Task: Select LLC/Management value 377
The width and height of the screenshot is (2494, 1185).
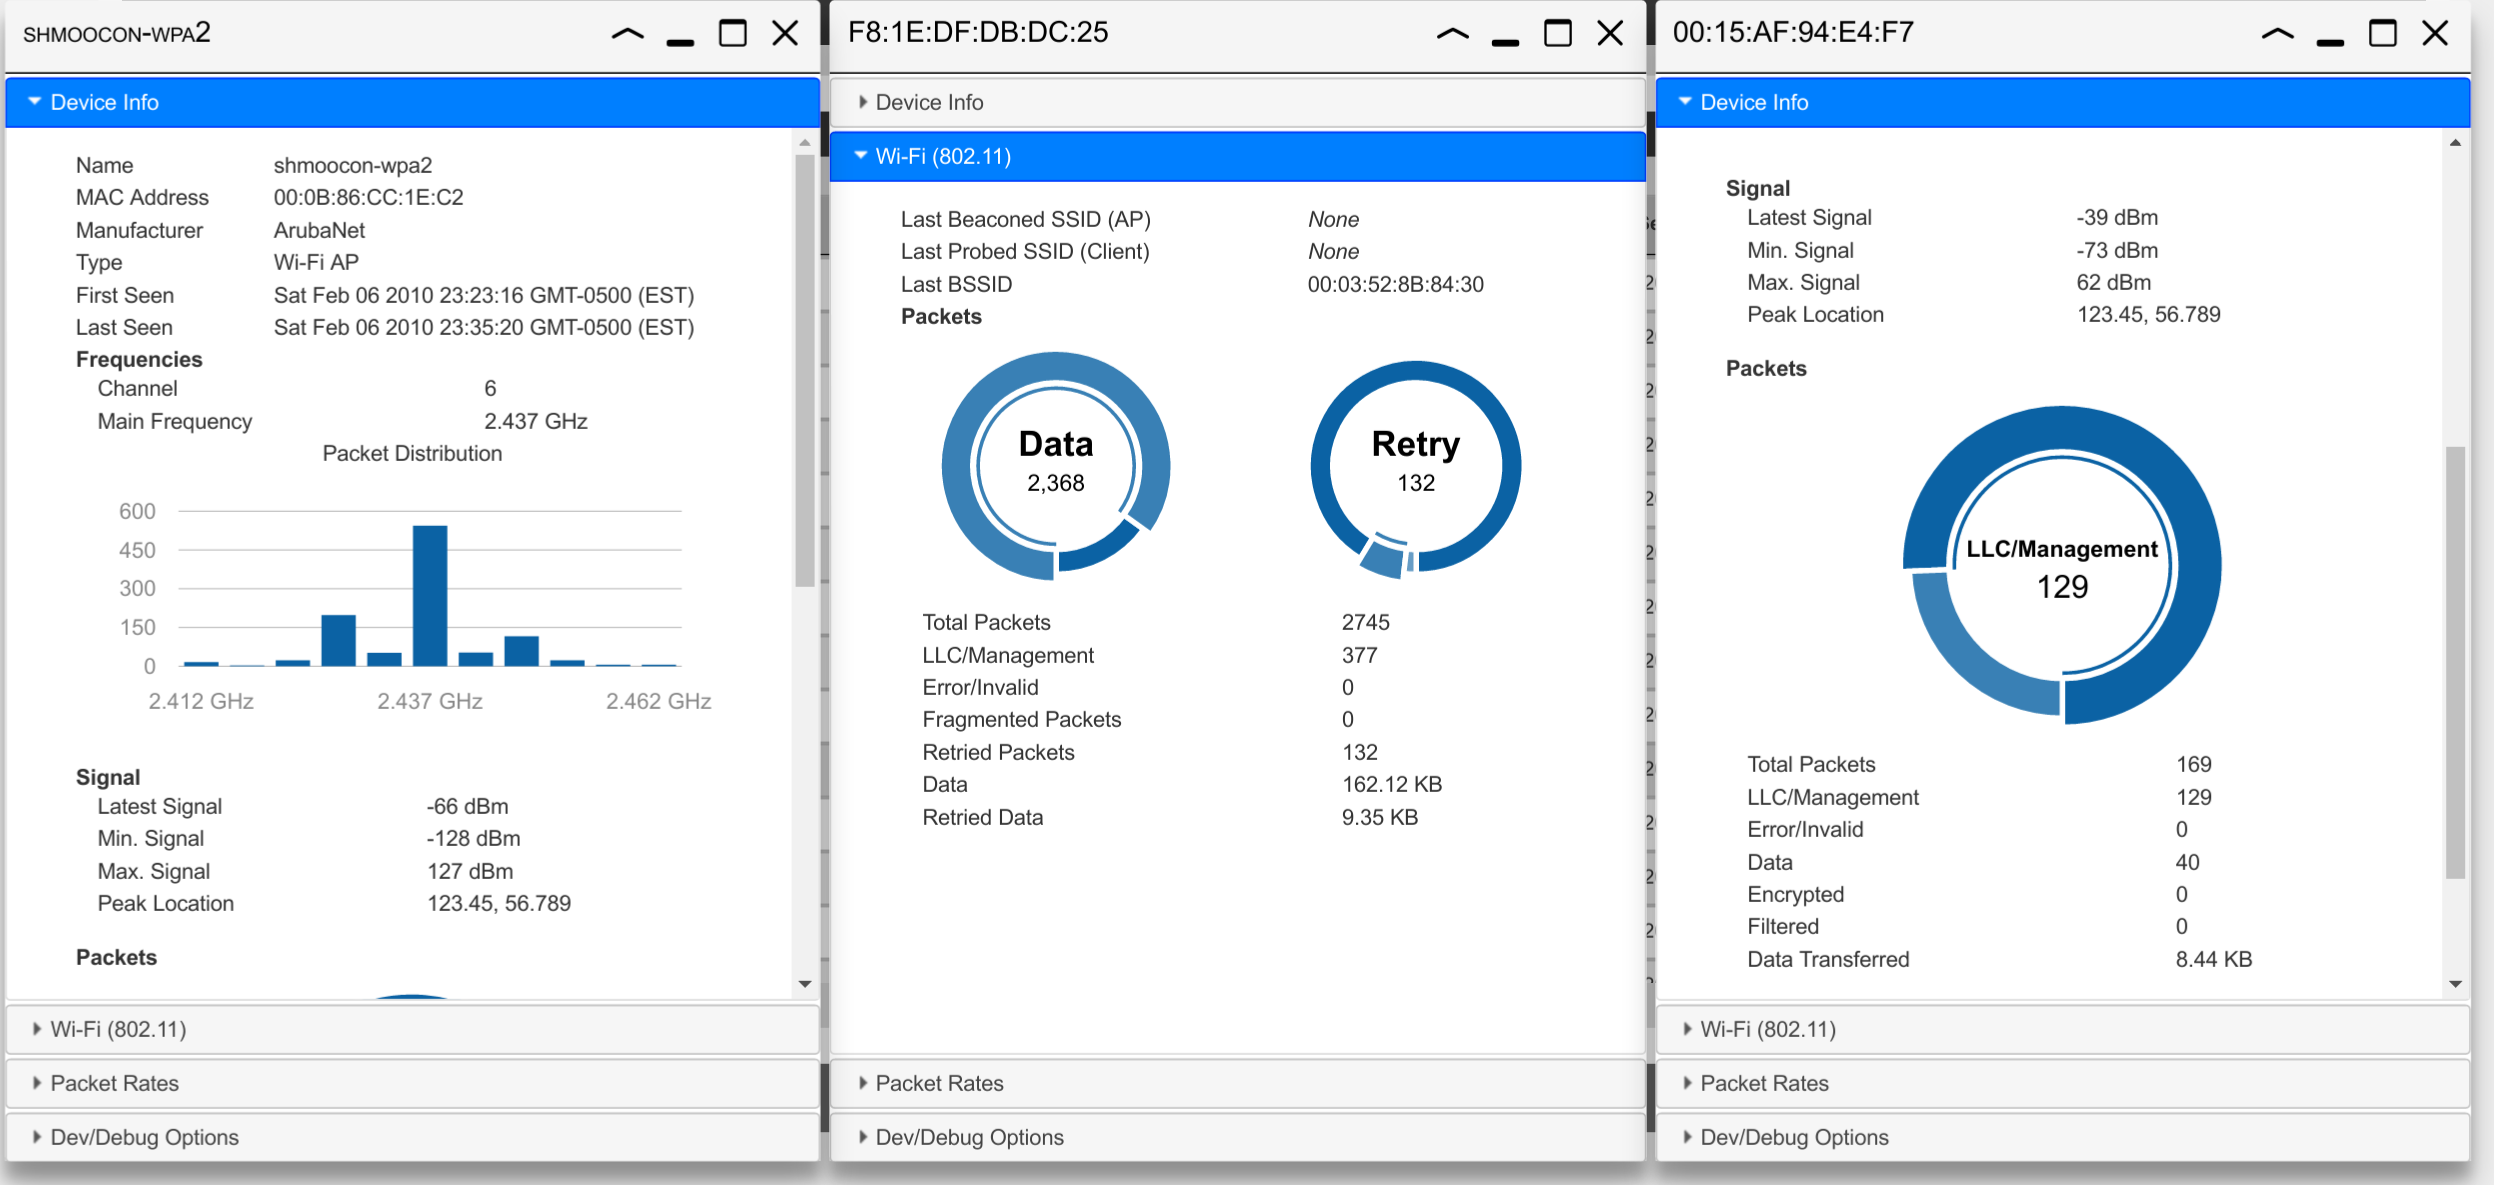Action: pyautogui.click(x=1360, y=655)
